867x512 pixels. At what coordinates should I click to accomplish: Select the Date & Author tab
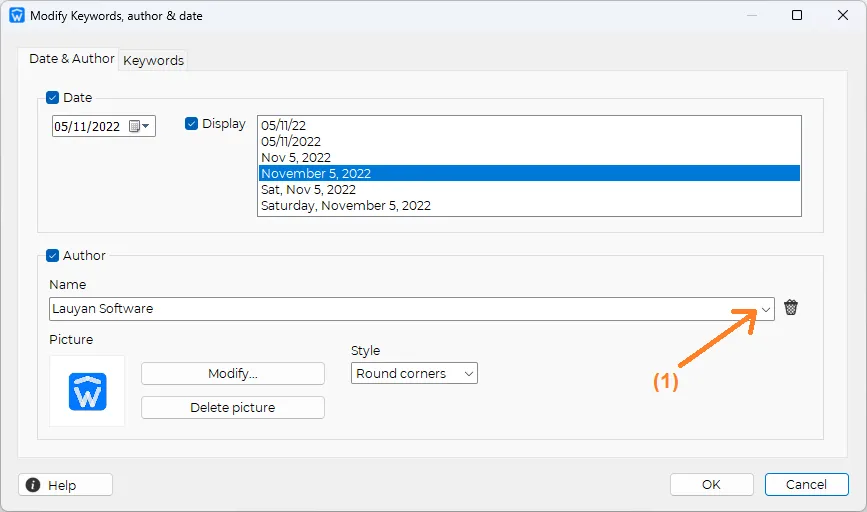[71, 59]
